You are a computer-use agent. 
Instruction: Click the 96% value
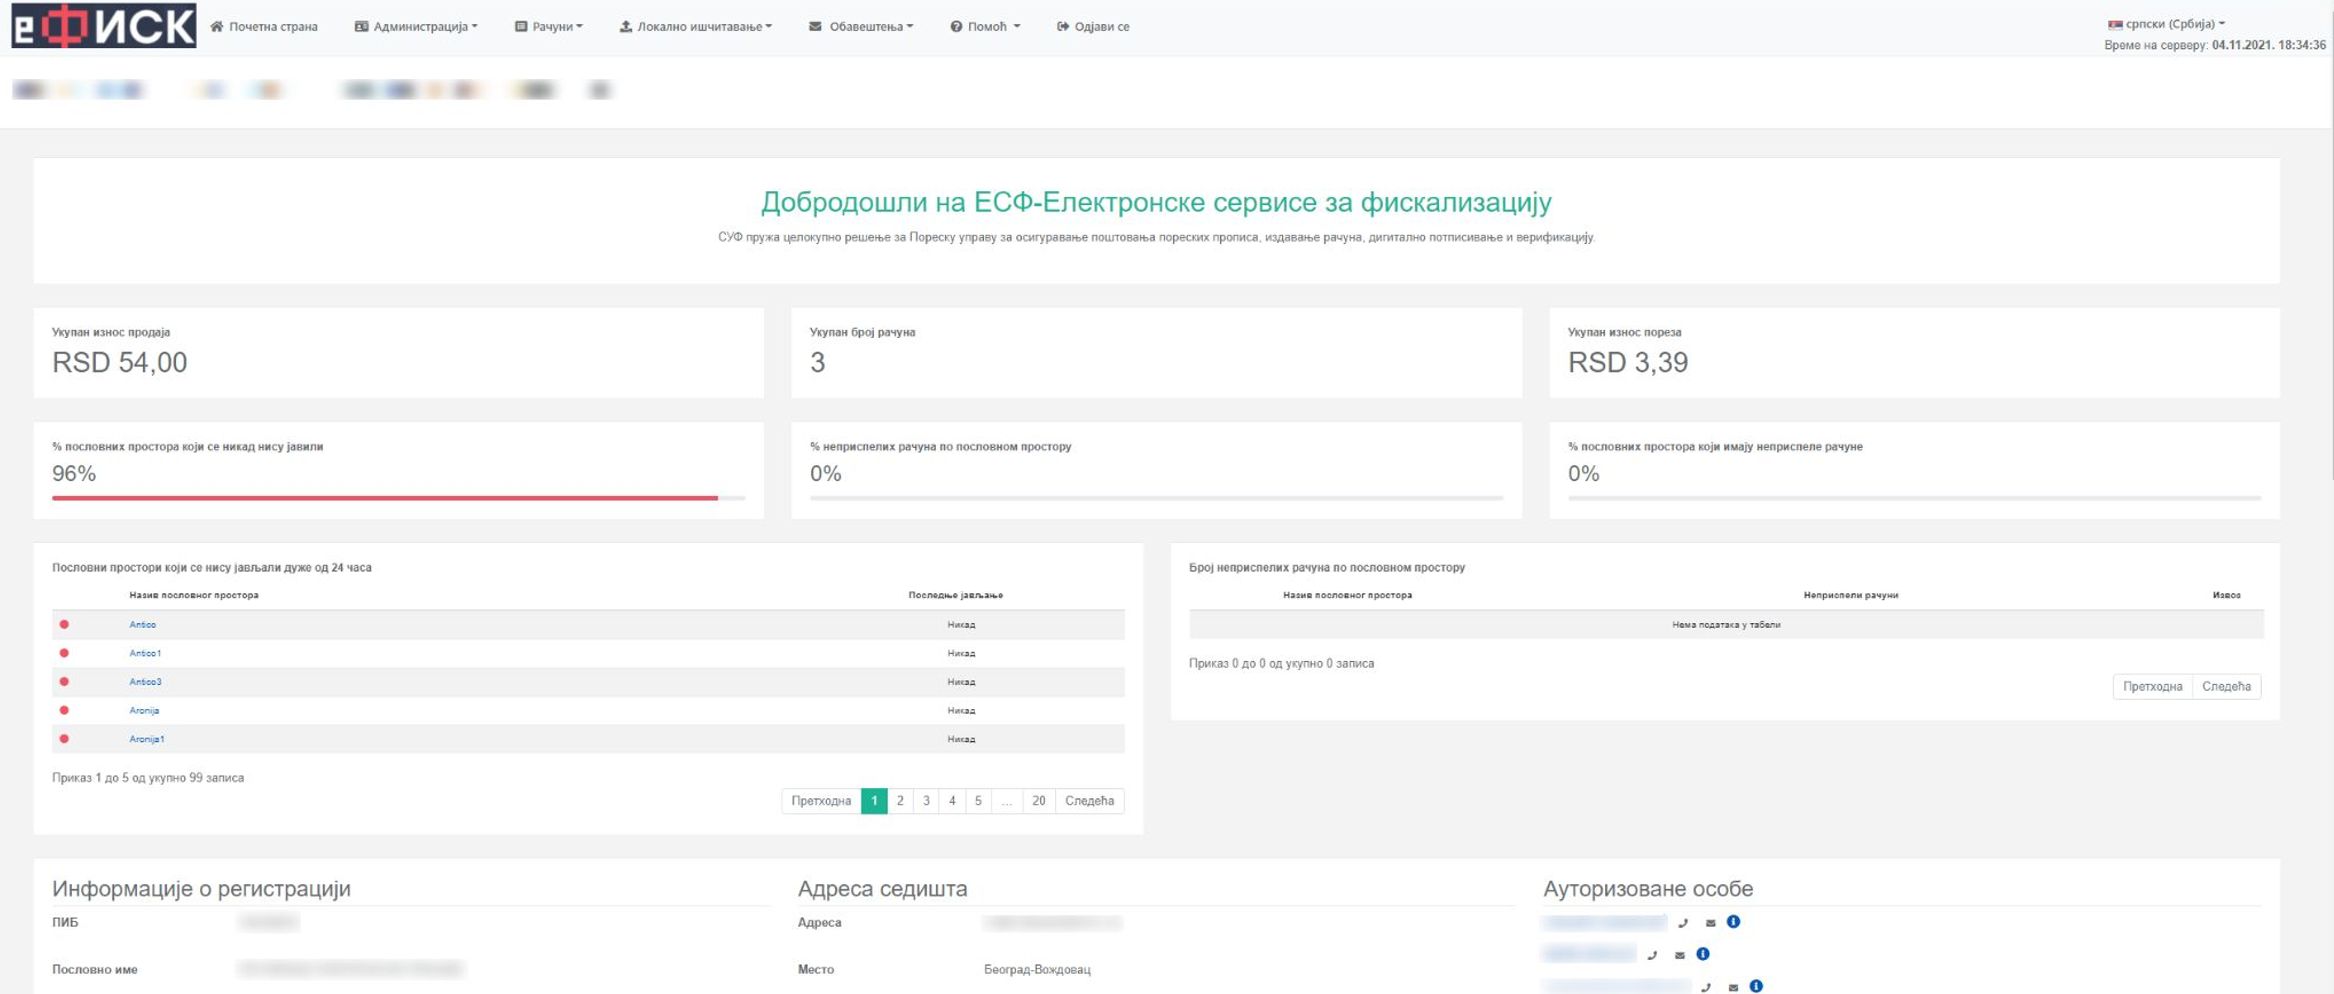click(74, 474)
